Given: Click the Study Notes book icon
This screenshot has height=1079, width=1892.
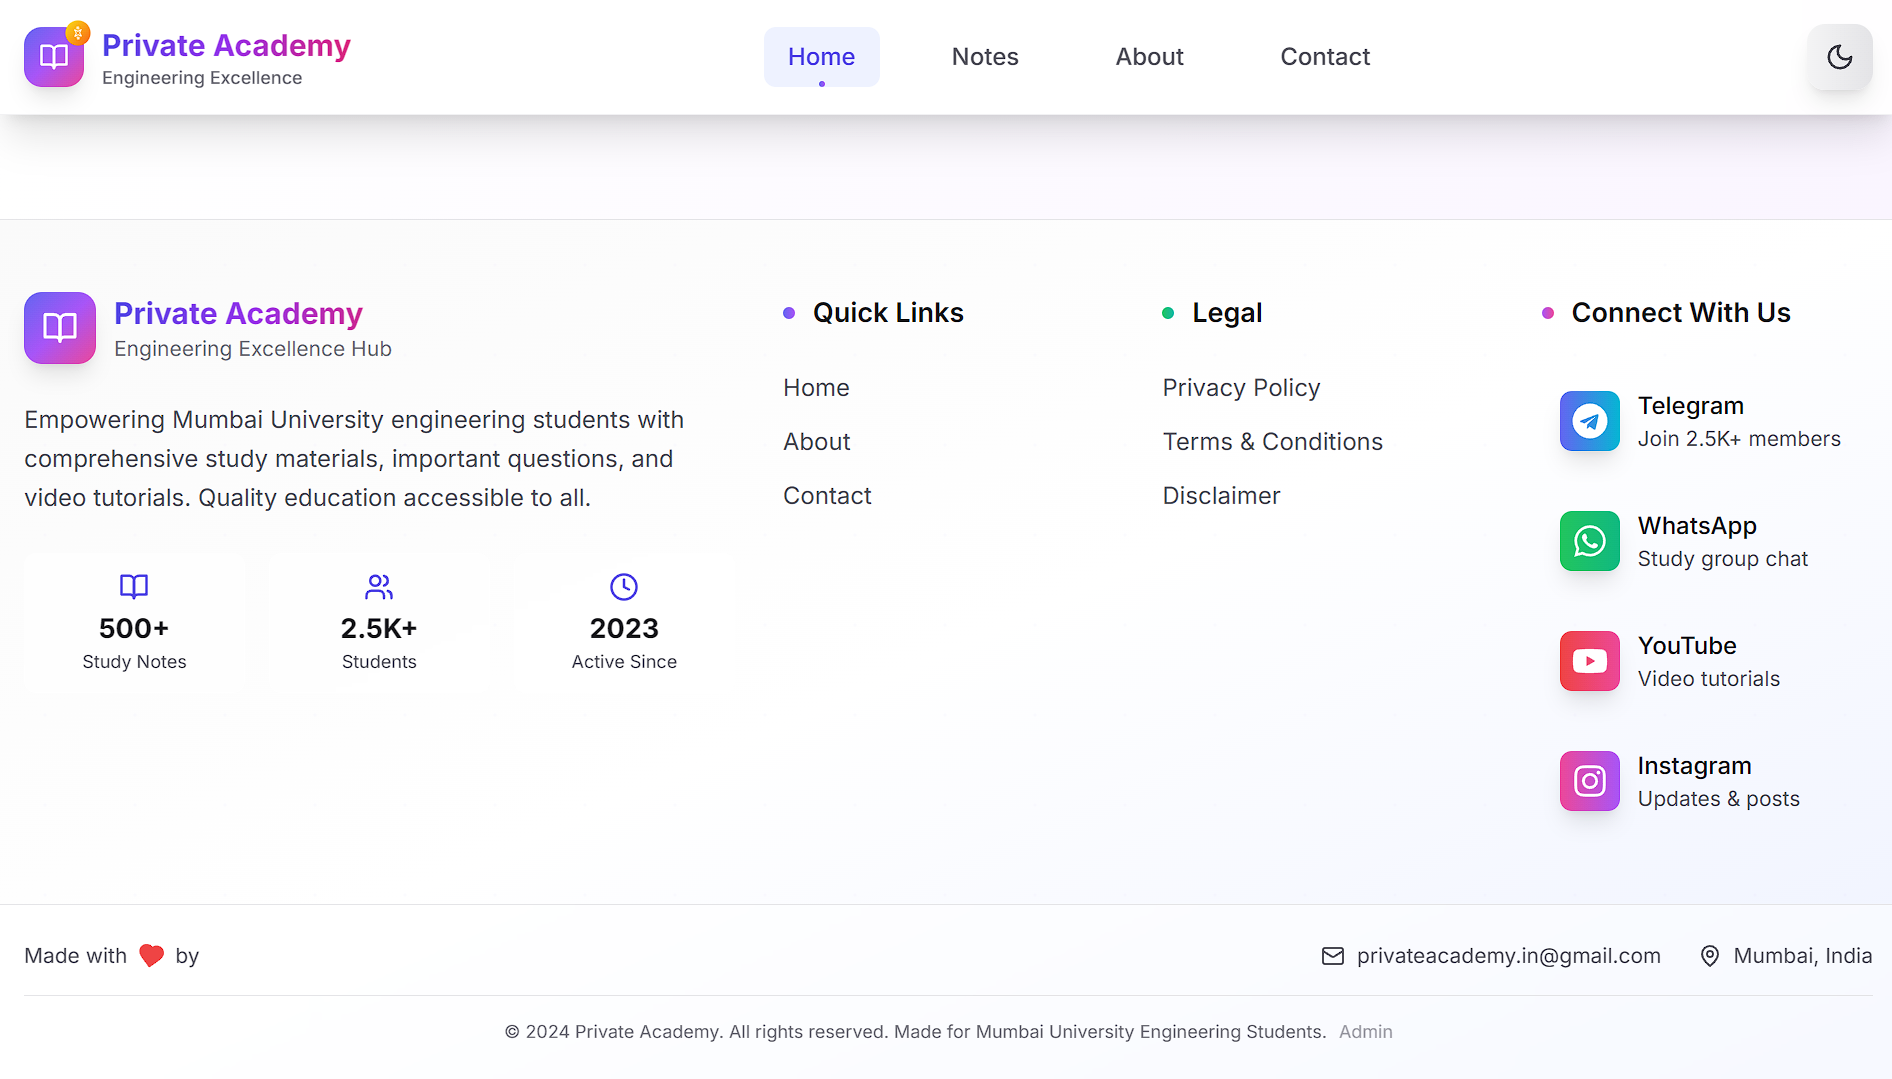Looking at the screenshot, I should tap(134, 586).
